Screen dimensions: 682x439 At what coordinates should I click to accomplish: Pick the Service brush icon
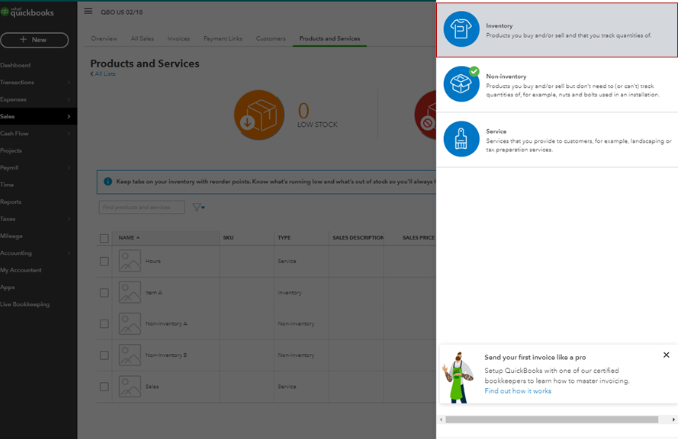(x=461, y=139)
